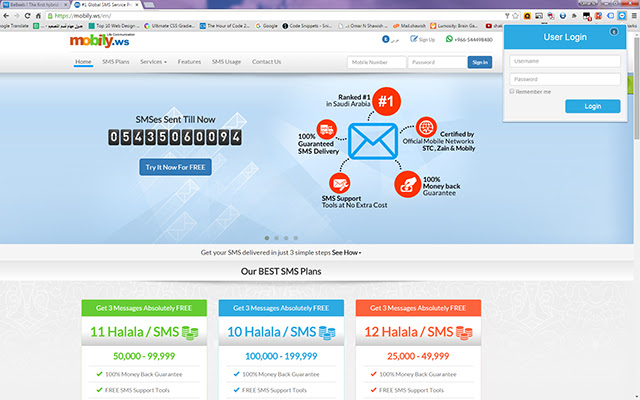Click the orange circular extension icon
This screenshot has height=400, width=640.
527,16
